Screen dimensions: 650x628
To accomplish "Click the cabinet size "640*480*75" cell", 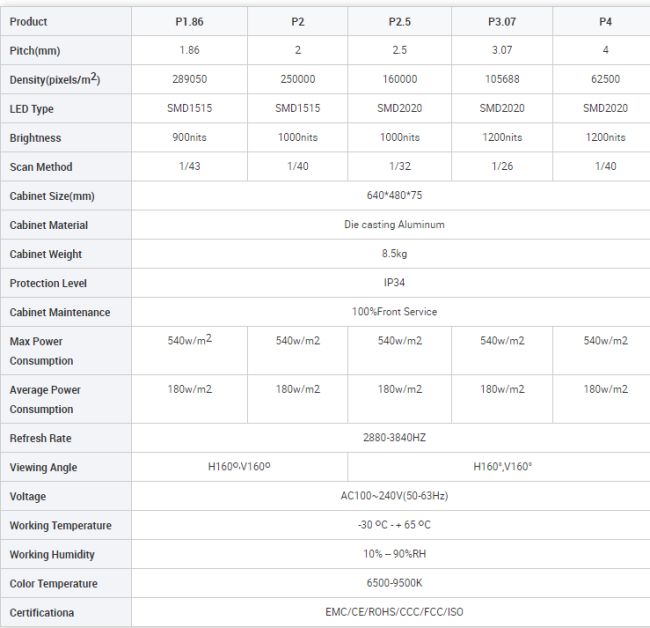I will (x=394, y=196).
